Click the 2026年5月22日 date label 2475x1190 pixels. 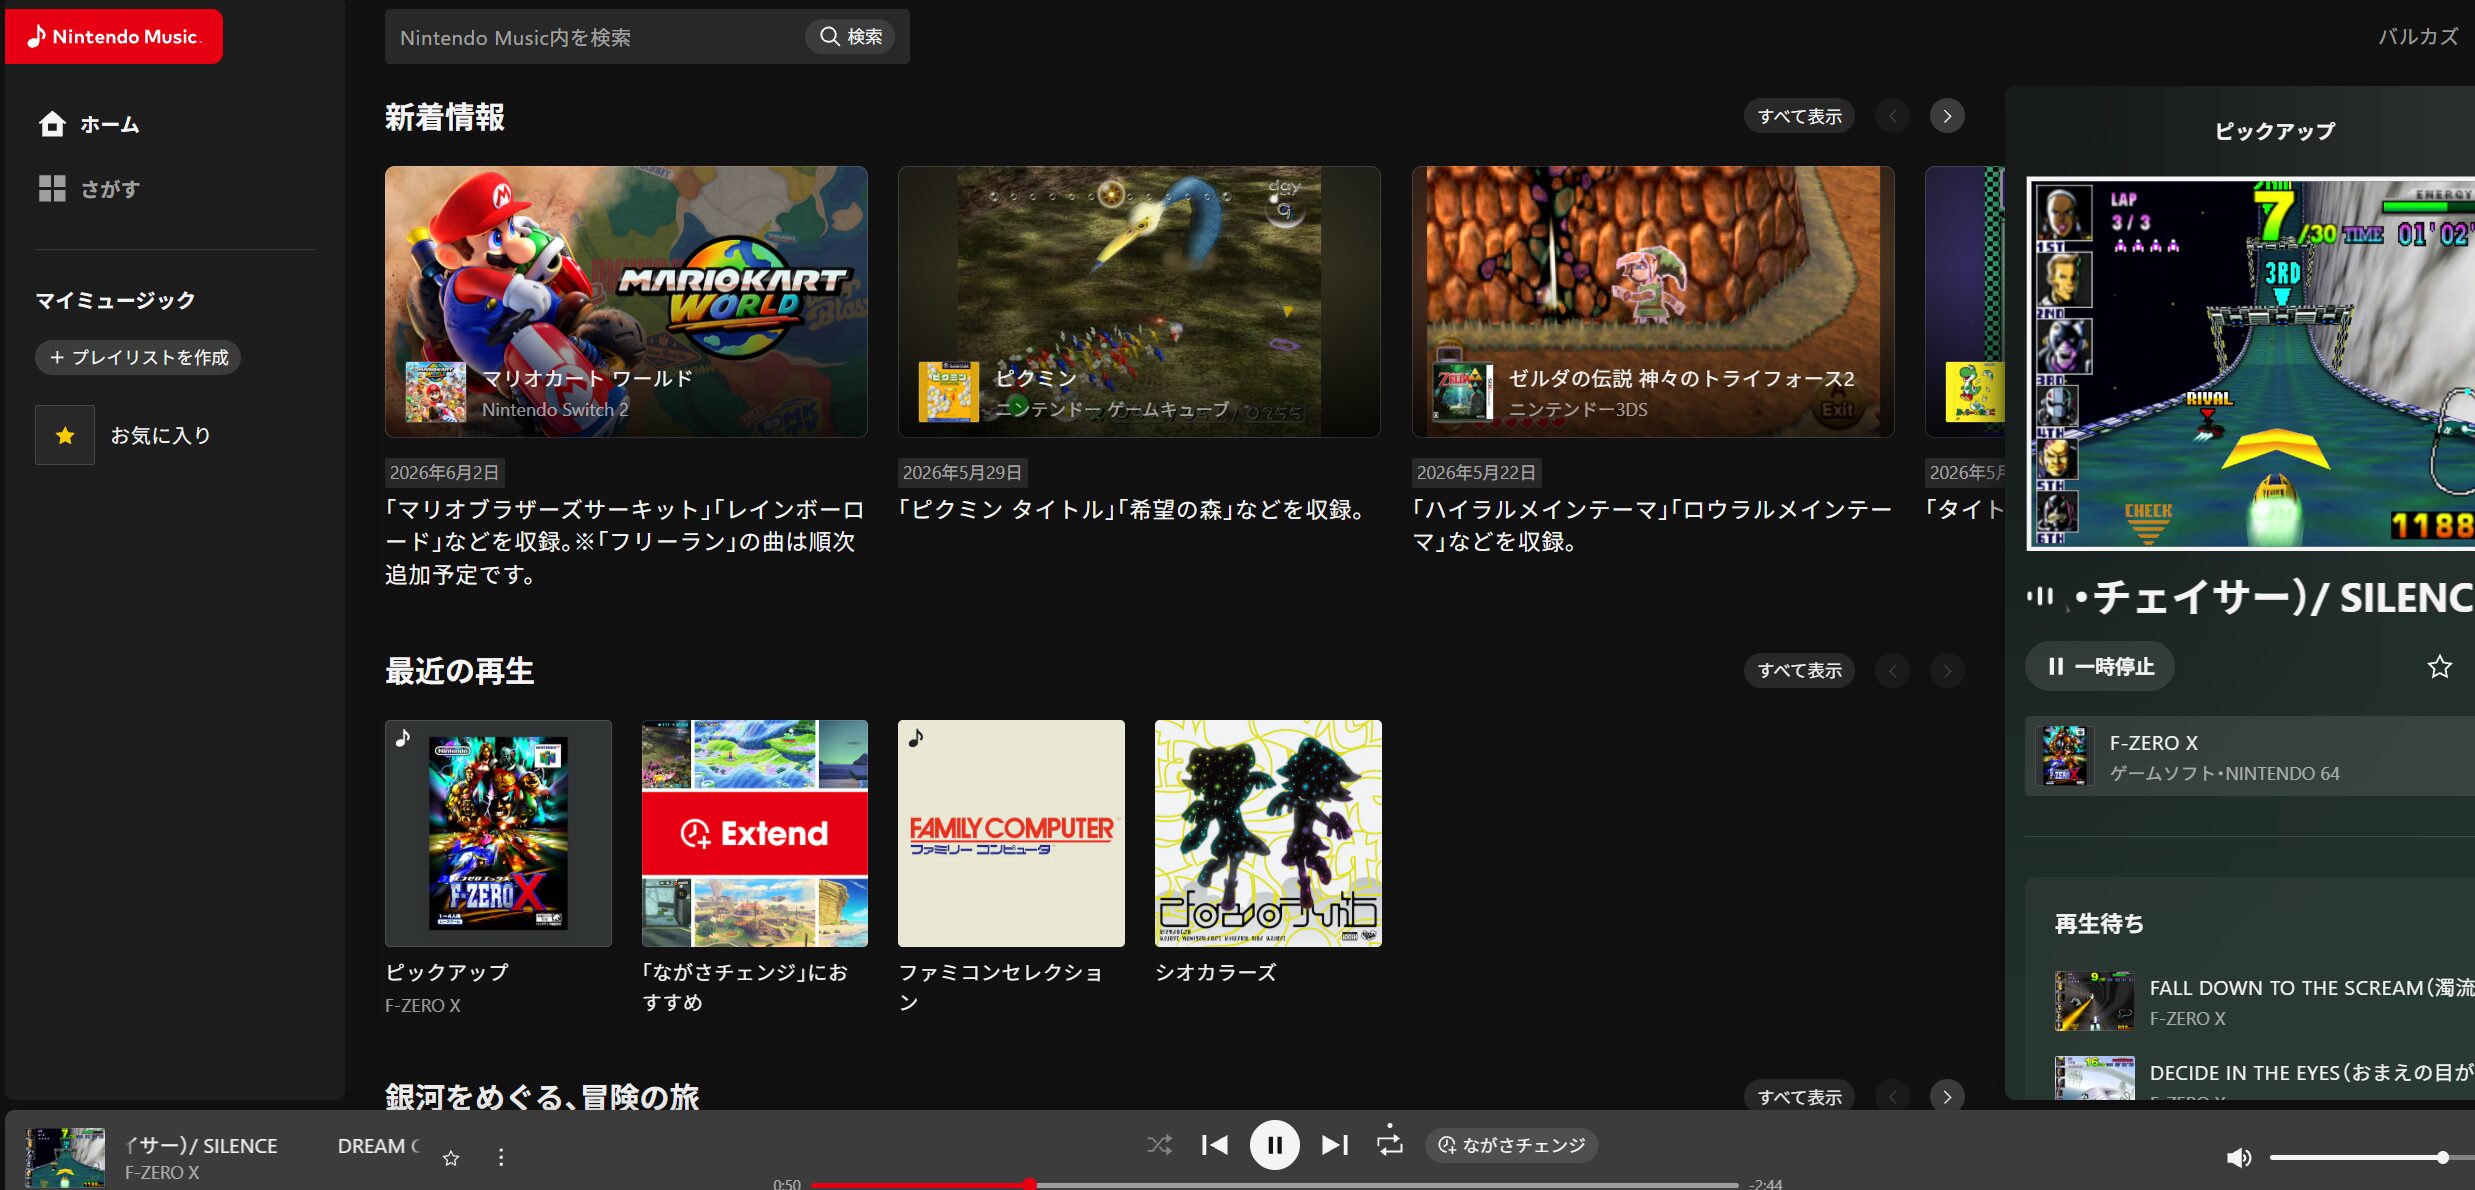pyautogui.click(x=1476, y=472)
